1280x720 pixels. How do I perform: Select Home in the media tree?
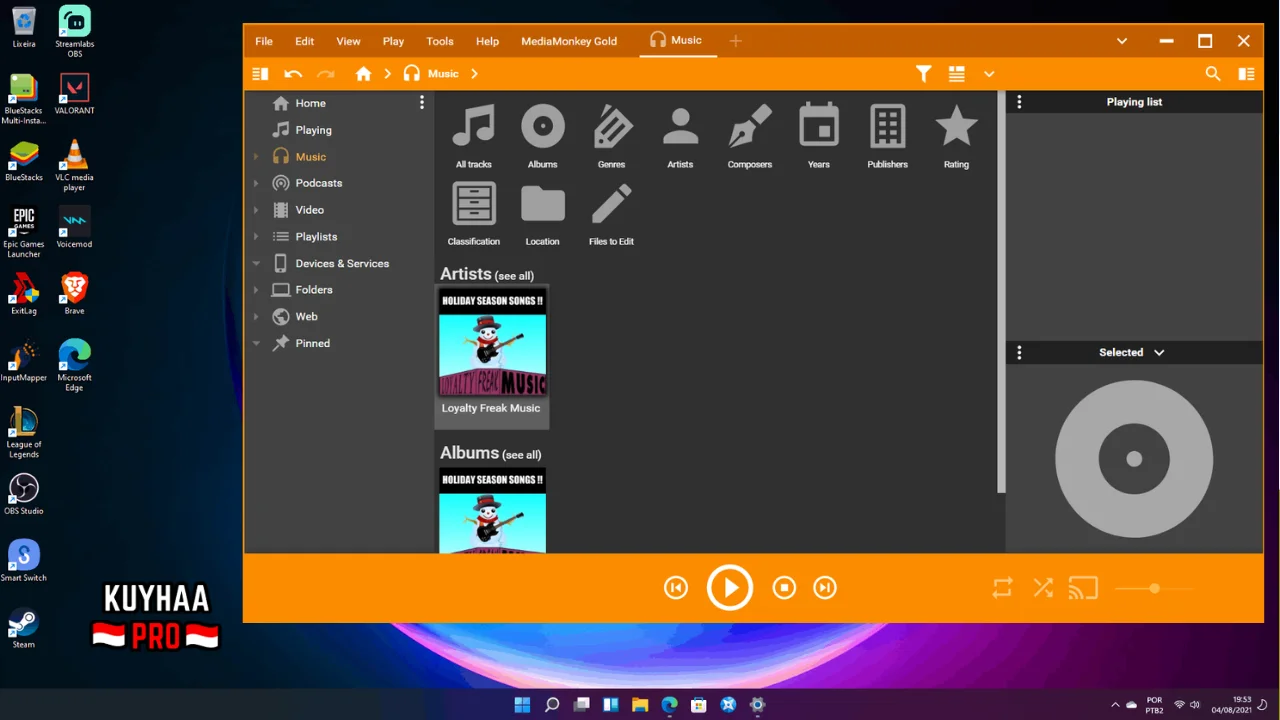(x=310, y=103)
